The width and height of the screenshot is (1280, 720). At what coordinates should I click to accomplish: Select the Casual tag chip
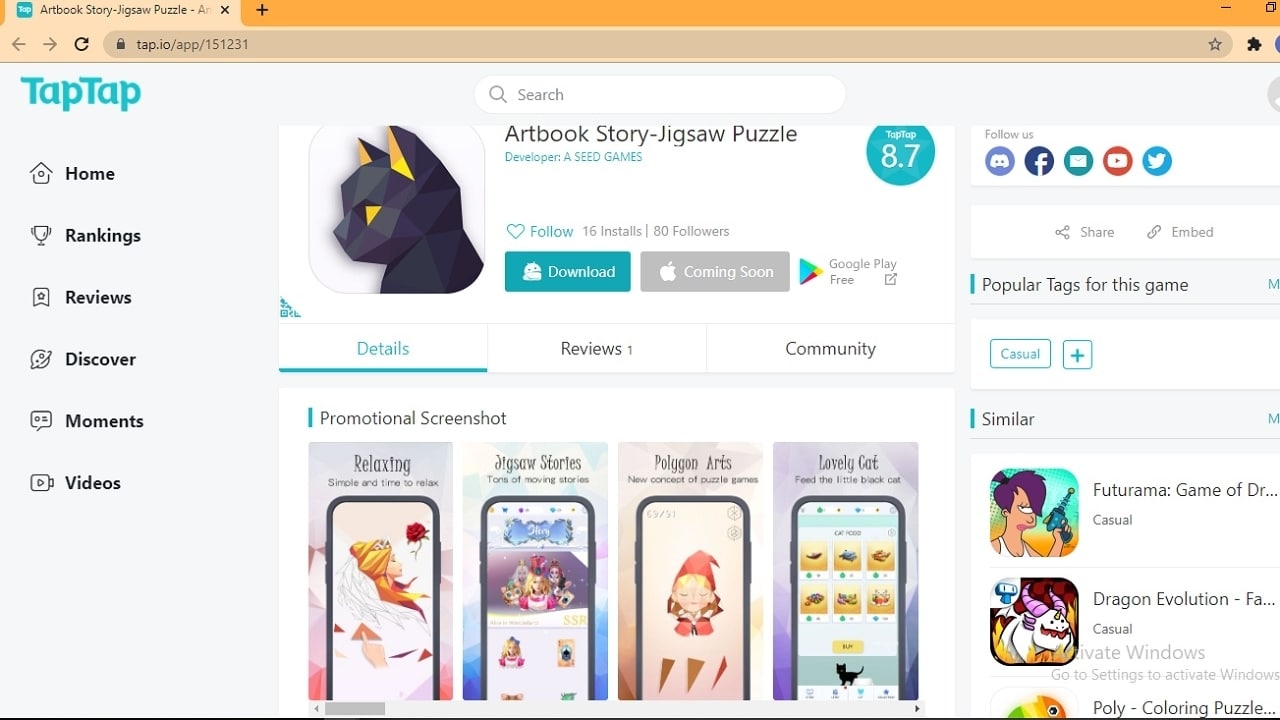pos(1020,354)
